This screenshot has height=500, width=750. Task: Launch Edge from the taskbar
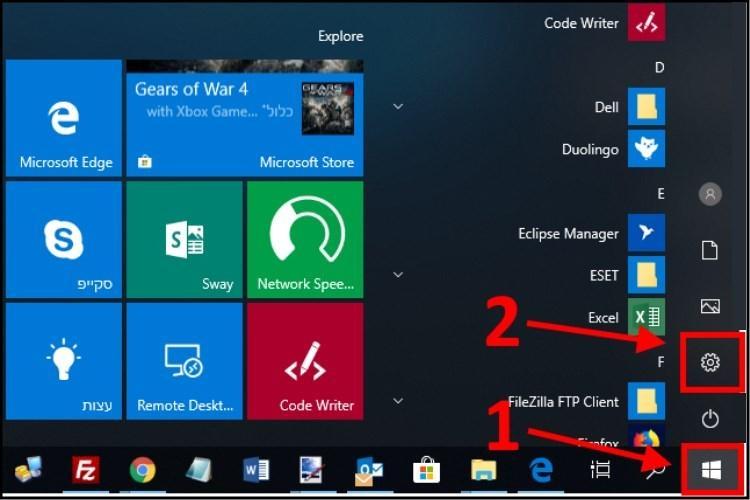point(541,469)
